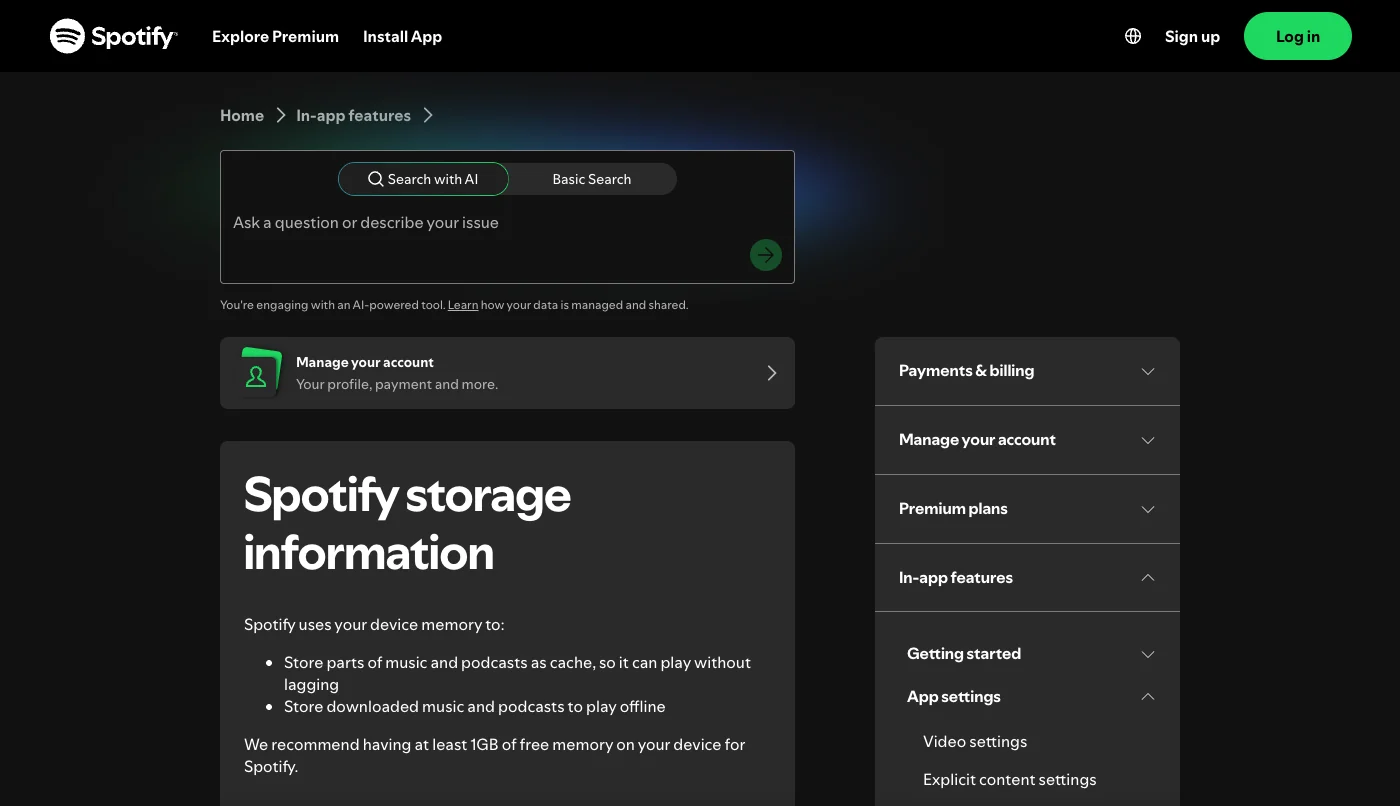The height and width of the screenshot is (806, 1400).
Task: Switch to Basic Search tab
Action: [592, 179]
